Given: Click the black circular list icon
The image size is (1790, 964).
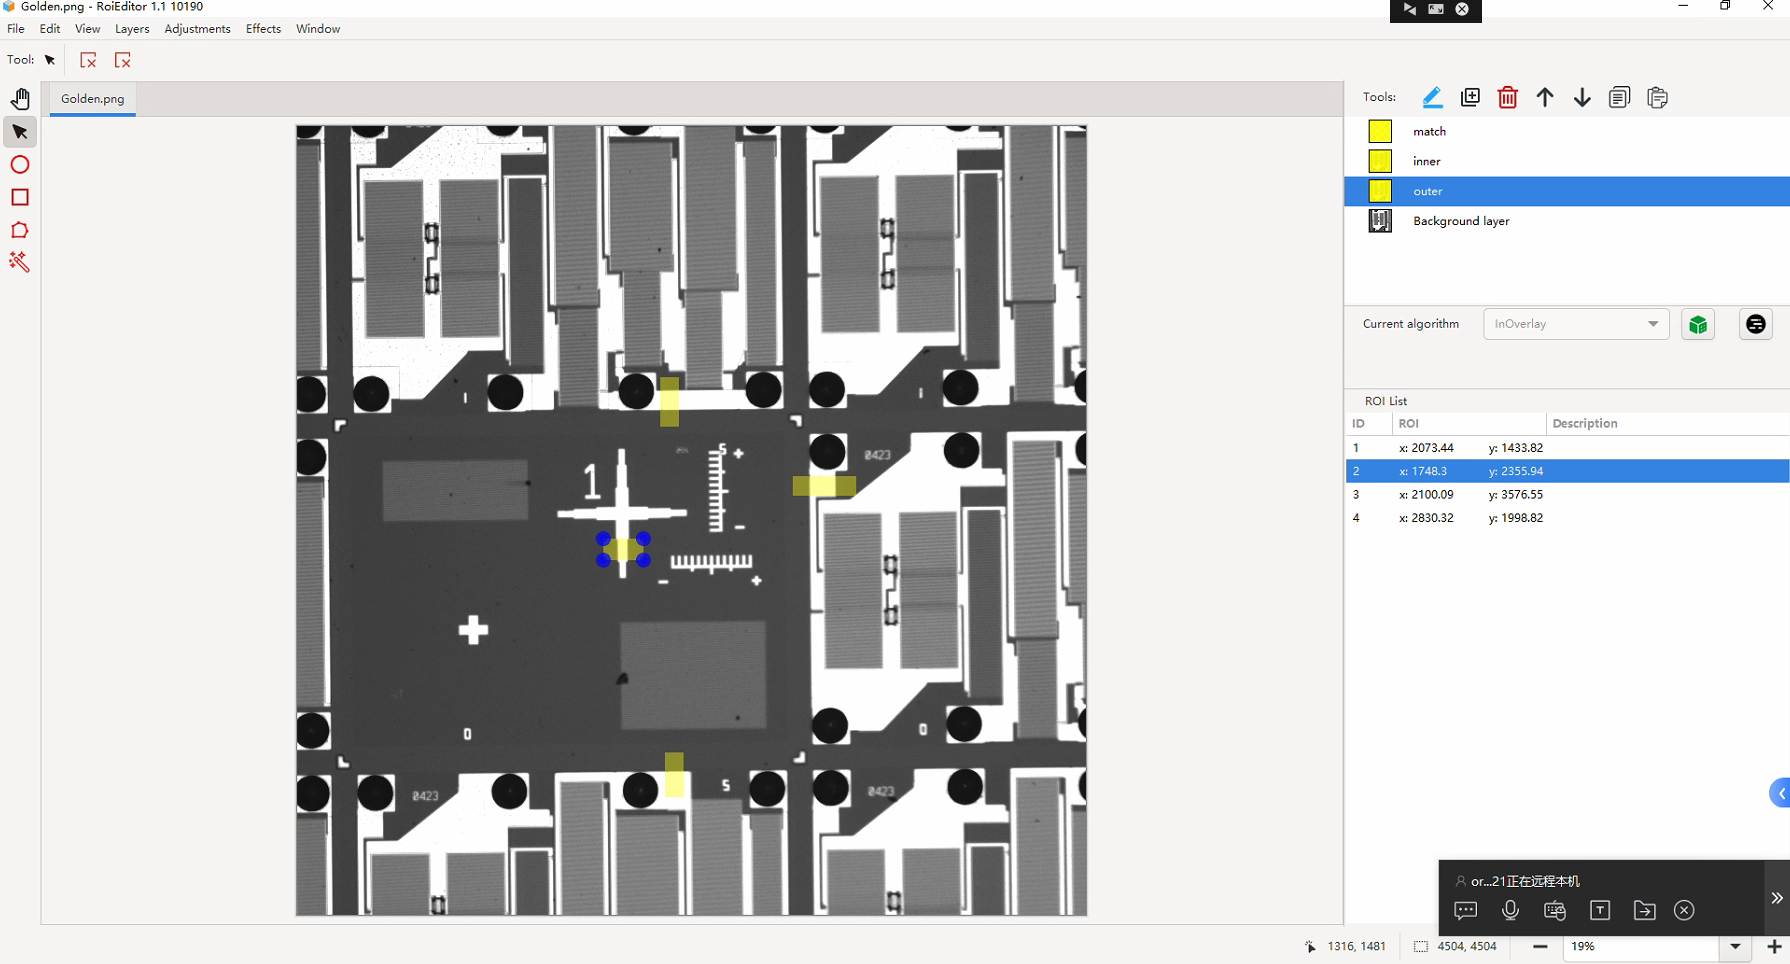Looking at the screenshot, I should pos(1755,324).
